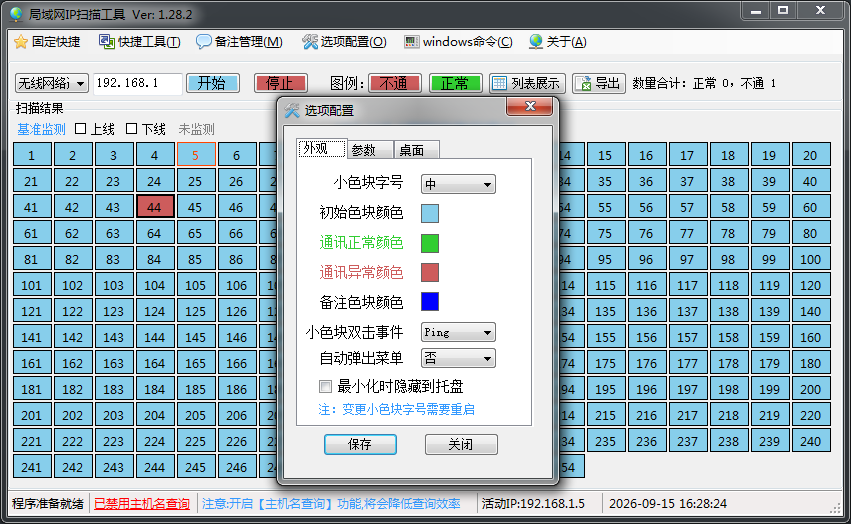Click the 活动IP:192.168.1.5 status text

pyautogui.click(x=533, y=504)
